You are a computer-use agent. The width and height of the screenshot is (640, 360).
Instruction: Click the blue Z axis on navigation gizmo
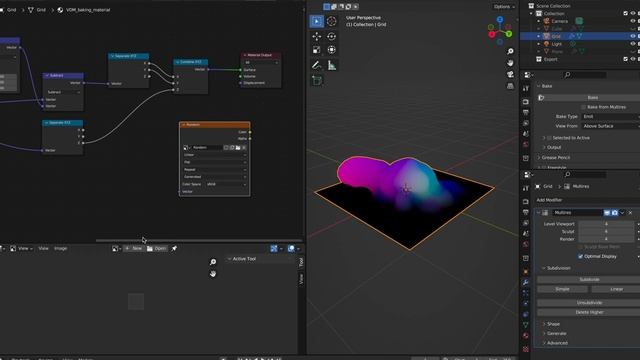click(500, 19)
